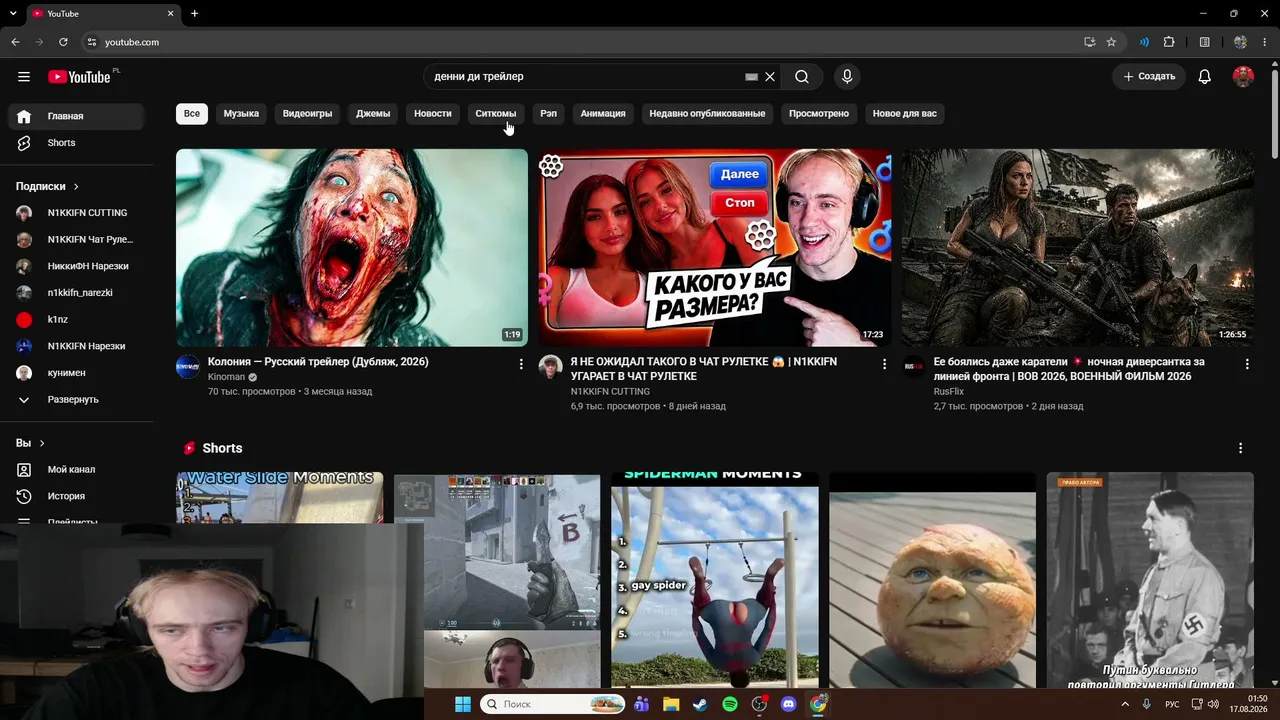
Task: Open the k1nz subscription
Action: [76, 320]
